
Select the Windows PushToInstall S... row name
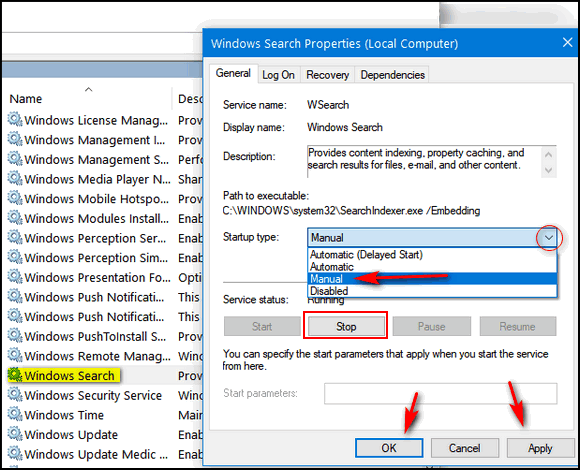(x=95, y=337)
